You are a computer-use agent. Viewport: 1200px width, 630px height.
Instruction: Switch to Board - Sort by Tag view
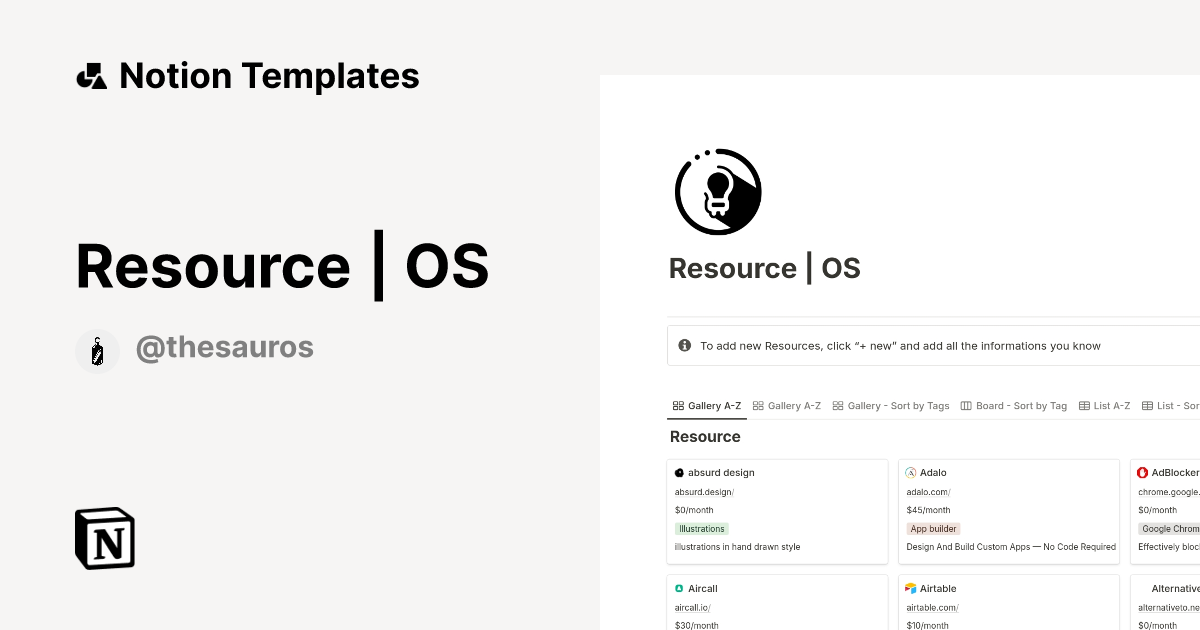(1014, 405)
